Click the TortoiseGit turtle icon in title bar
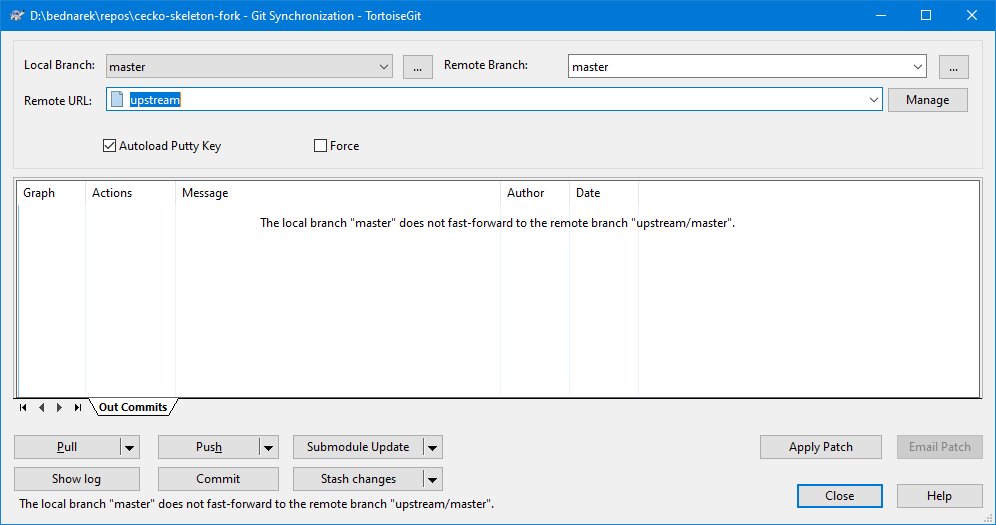Viewport: 996px width, 525px height. click(x=17, y=15)
